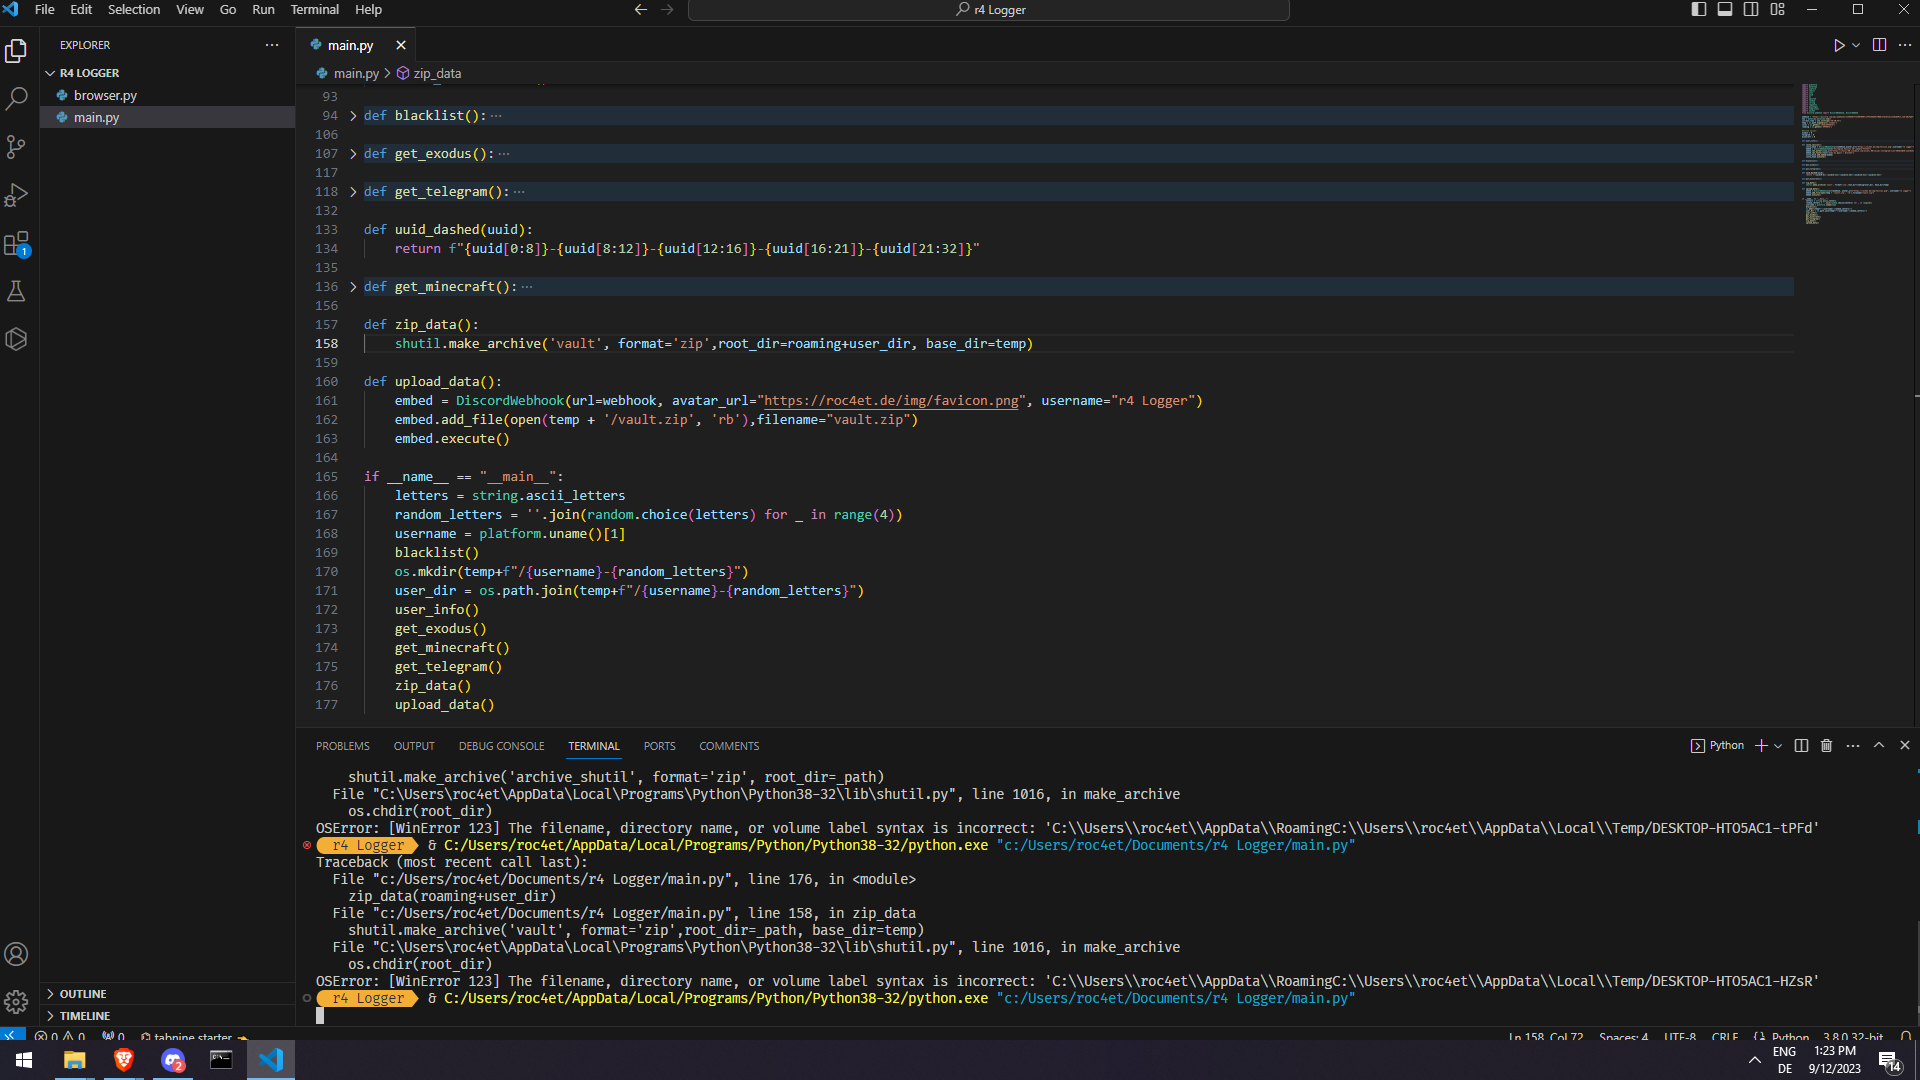Image resolution: width=1920 pixels, height=1080 pixels.
Task: Open the Run and Debug view
Action: tap(16, 195)
